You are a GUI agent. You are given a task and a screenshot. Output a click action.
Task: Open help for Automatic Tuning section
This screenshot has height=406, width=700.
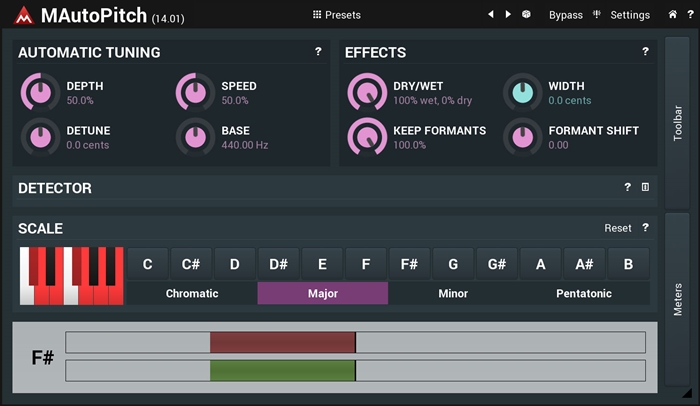point(318,51)
